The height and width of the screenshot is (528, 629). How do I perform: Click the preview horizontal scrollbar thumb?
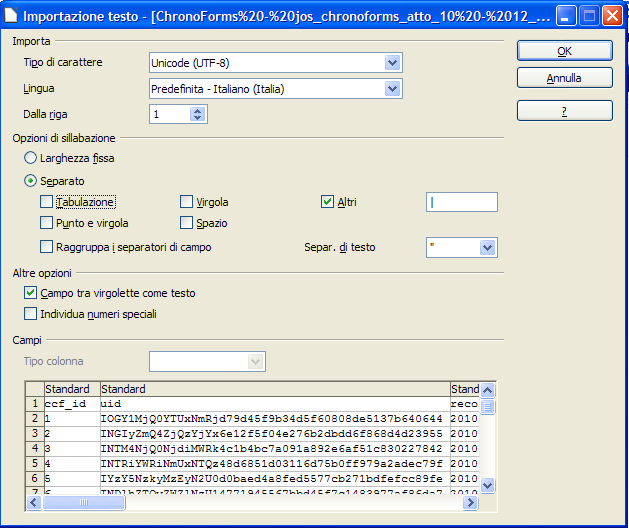pos(84,502)
